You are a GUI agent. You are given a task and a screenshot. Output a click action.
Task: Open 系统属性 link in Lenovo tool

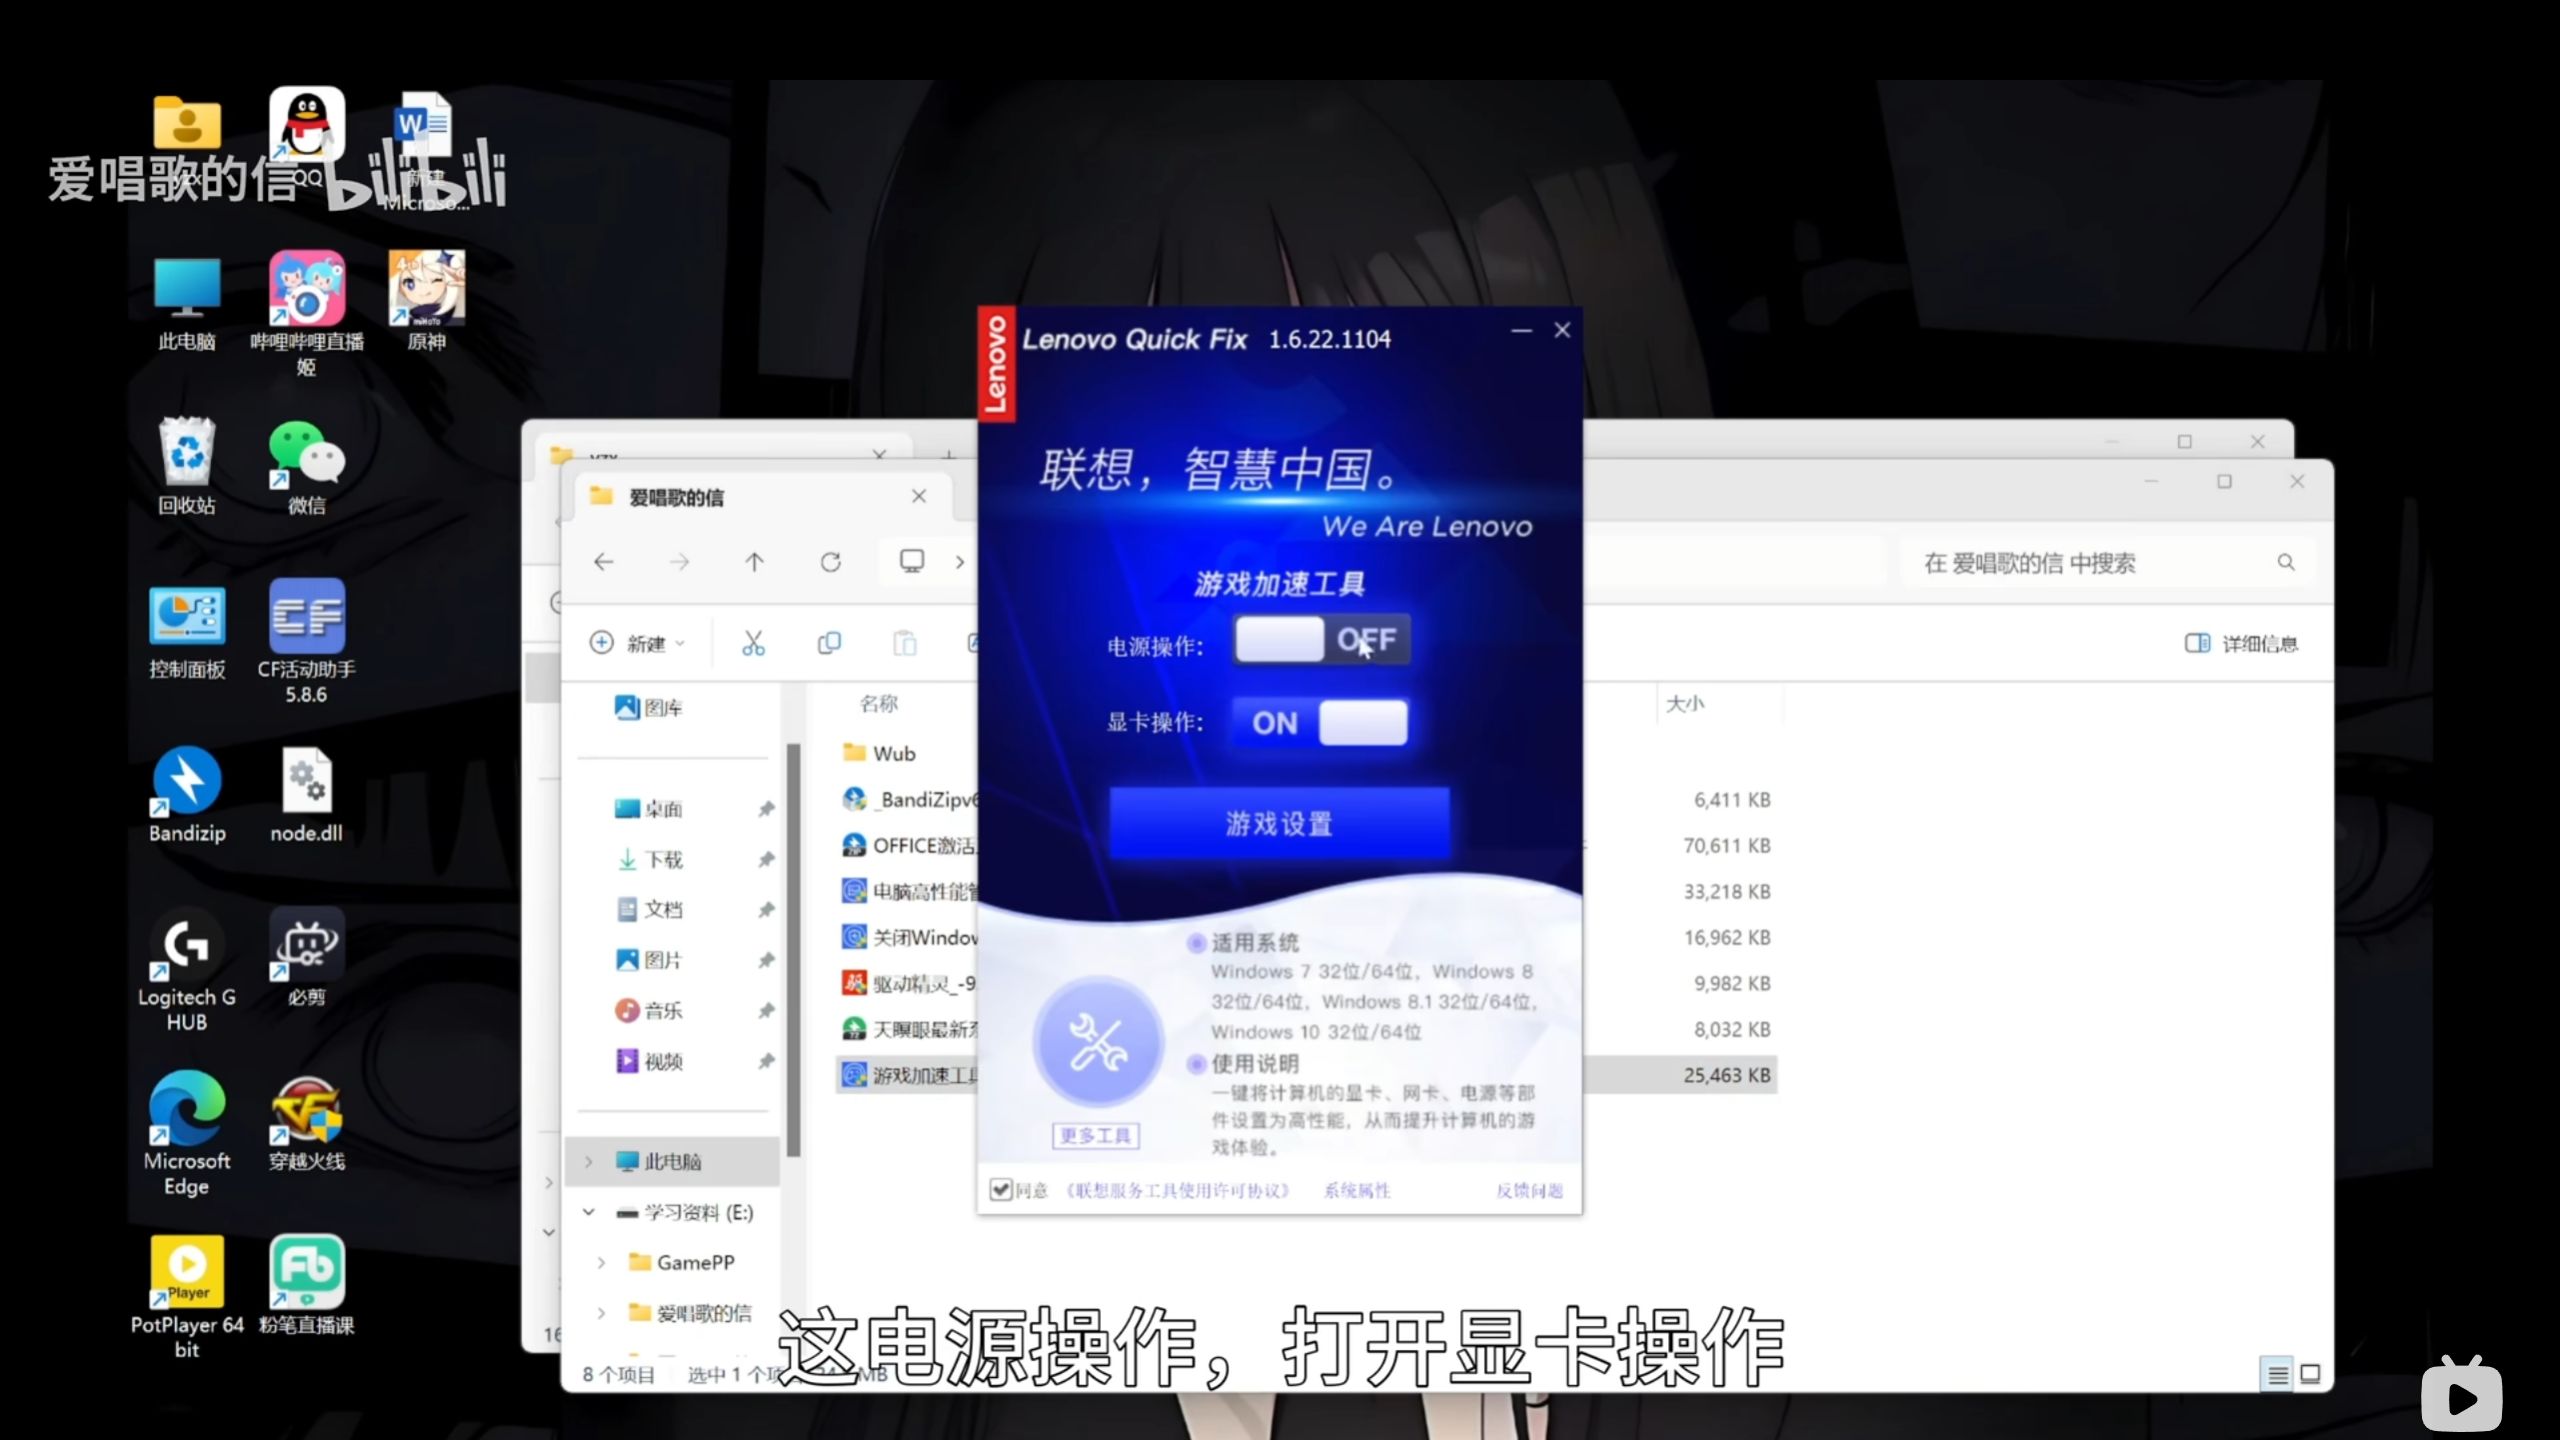coord(1357,1190)
